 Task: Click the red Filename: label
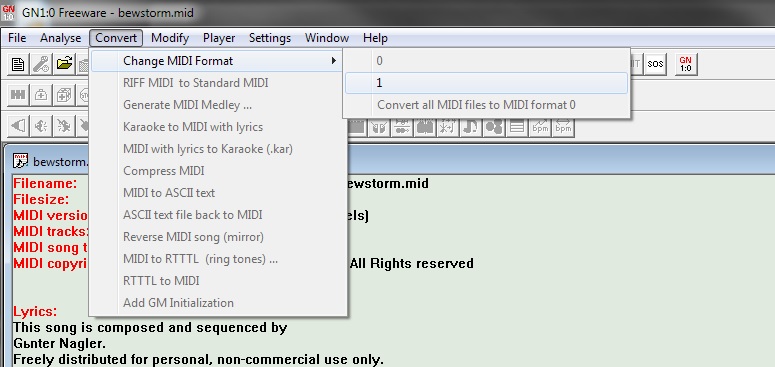(45, 184)
